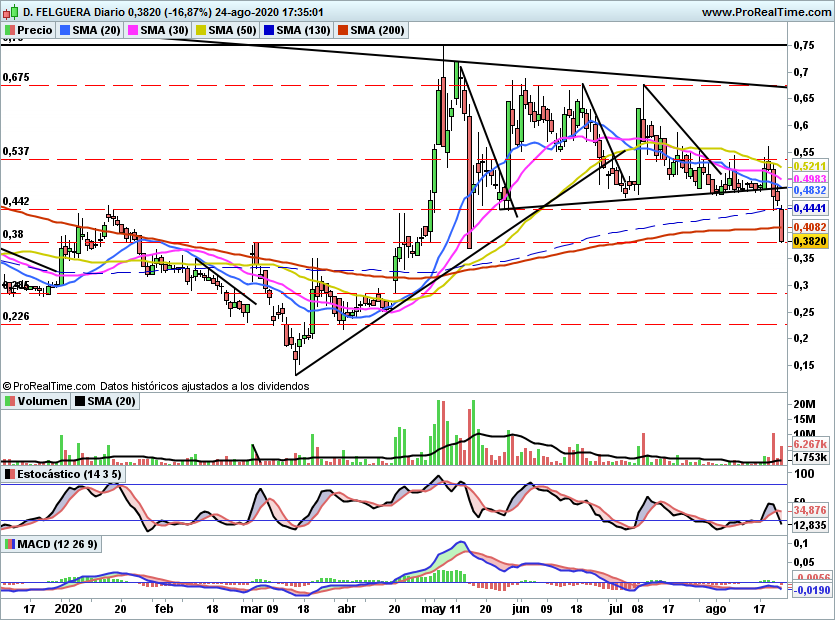This screenshot has height=620, width=835.
Task: Click the SMA (50) yellow legend label
Action: pyautogui.click(x=232, y=30)
